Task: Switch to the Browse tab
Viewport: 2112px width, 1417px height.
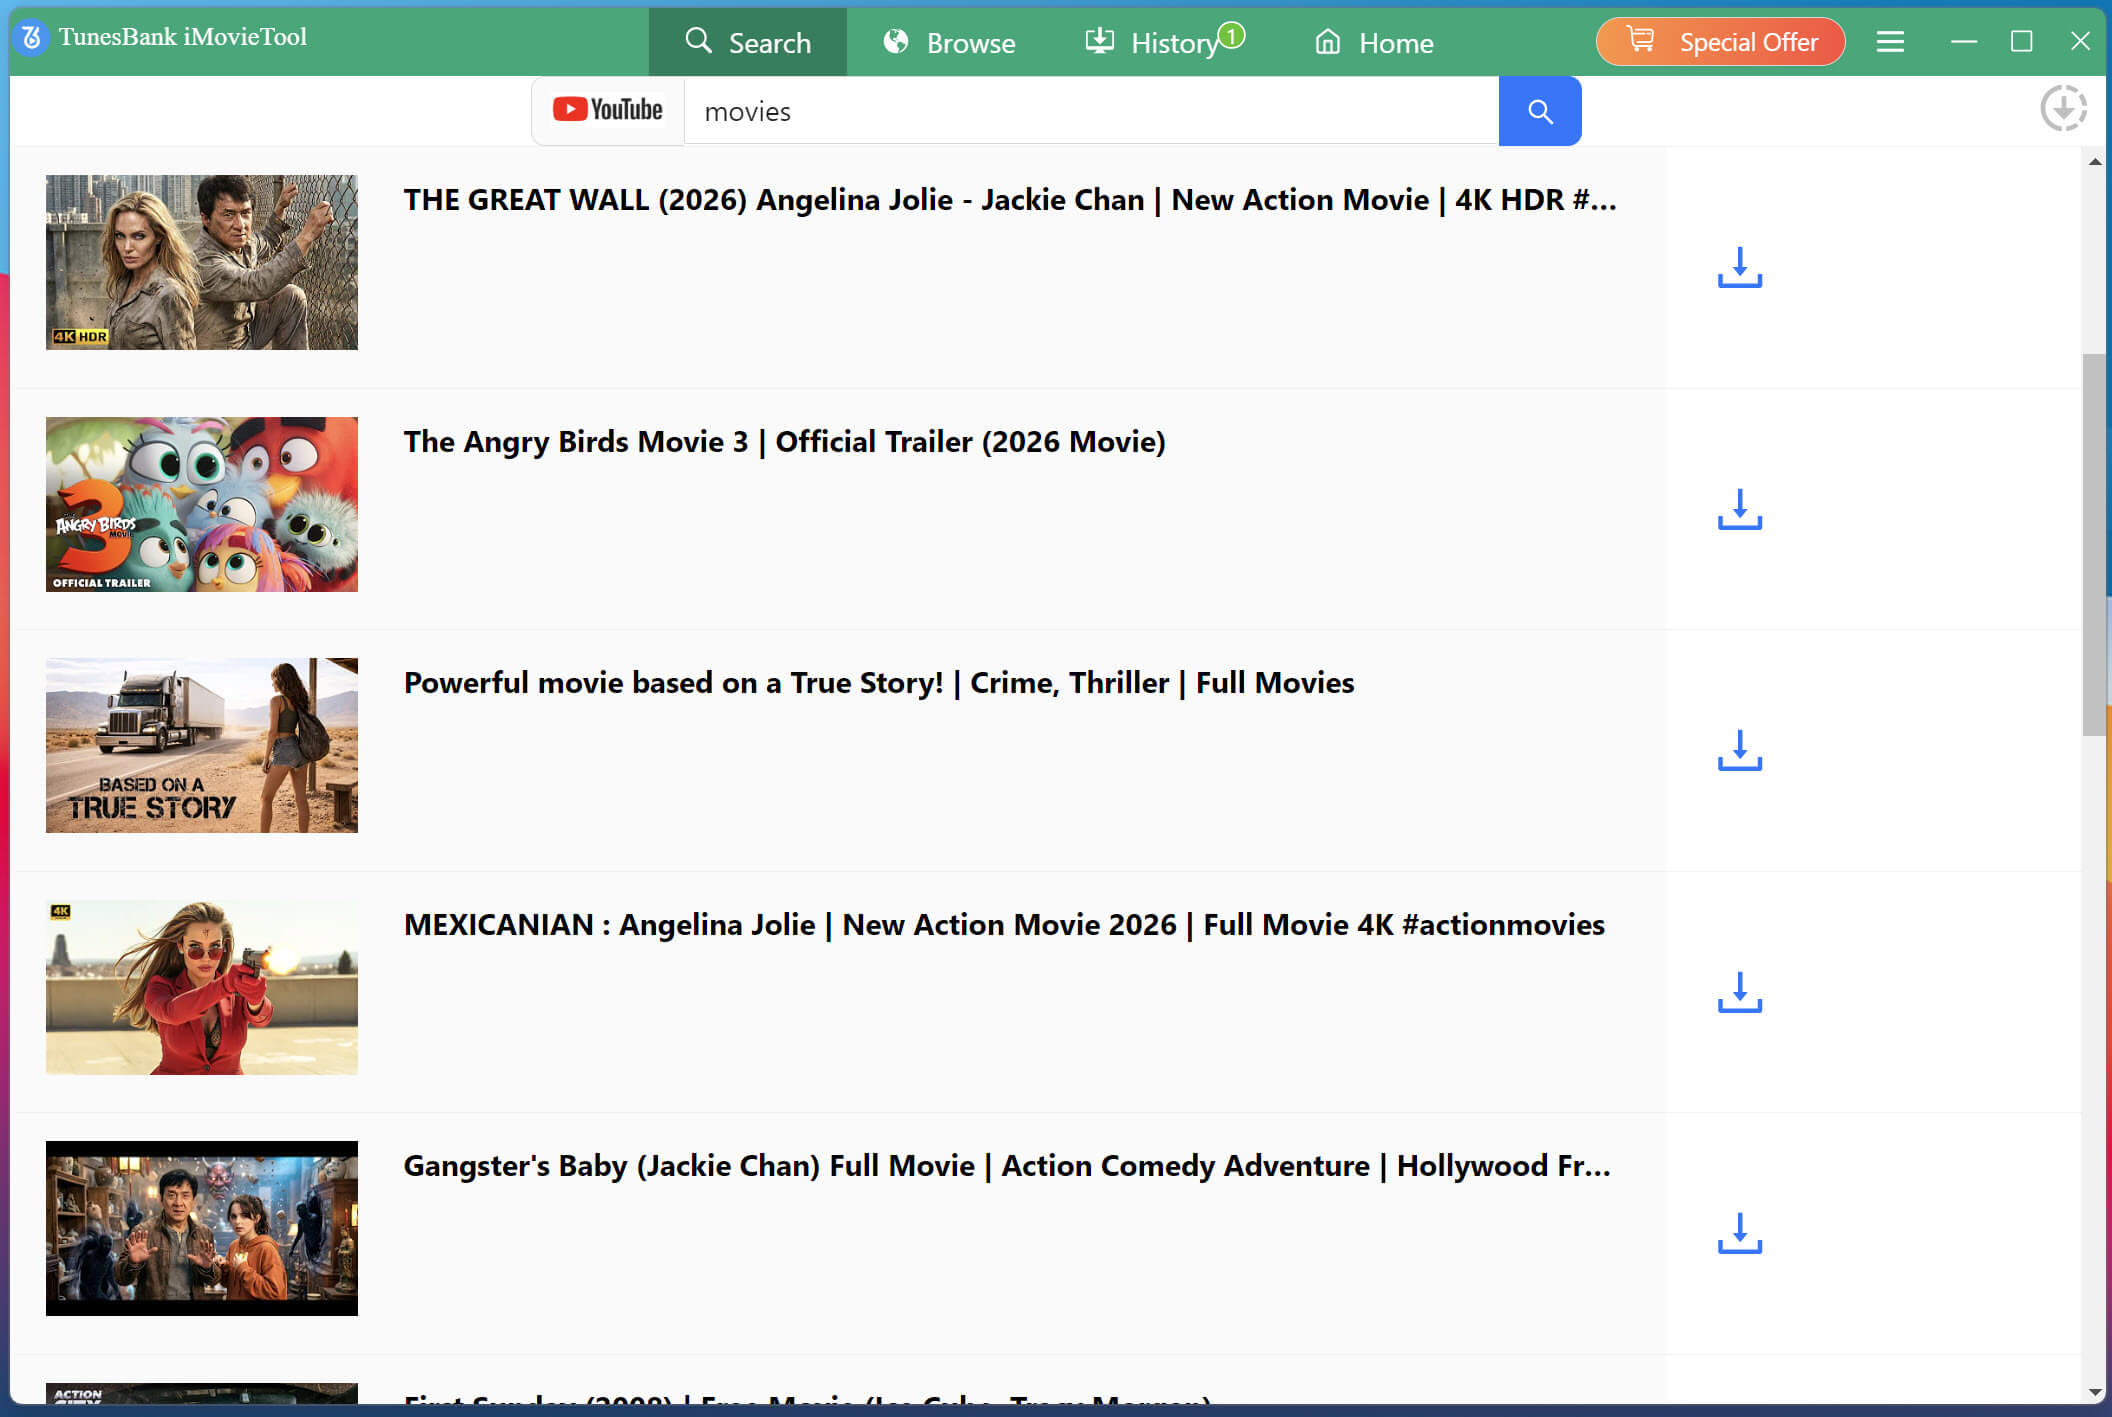Action: (x=949, y=42)
